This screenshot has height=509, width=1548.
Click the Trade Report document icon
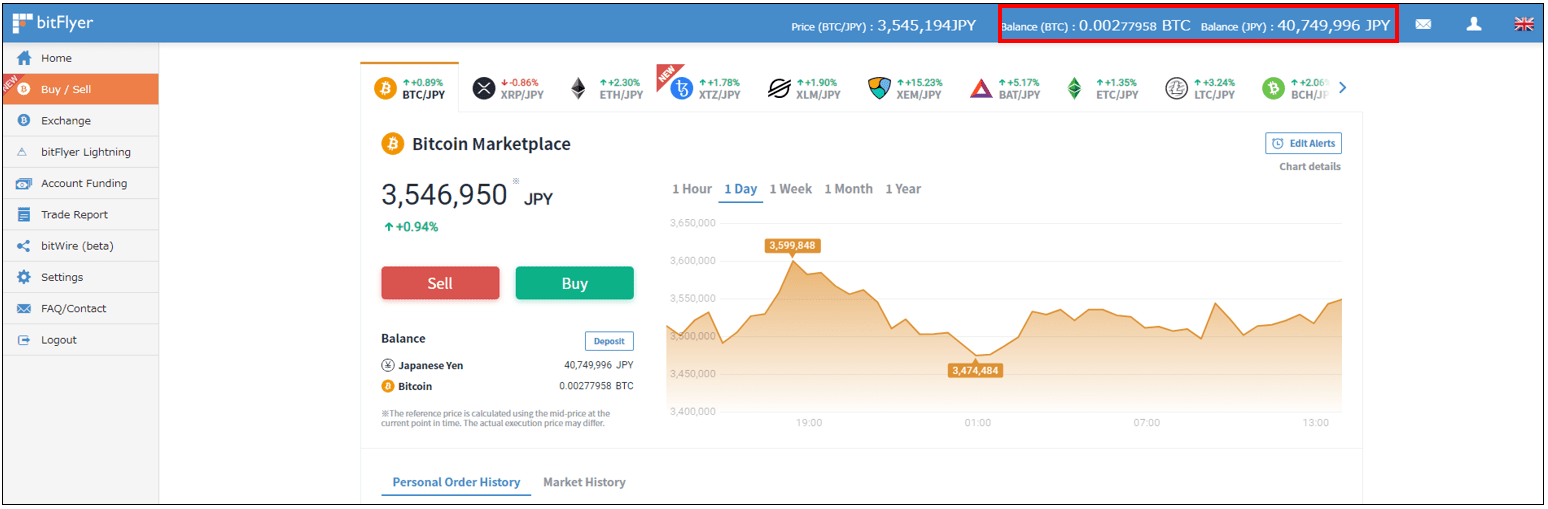tap(24, 215)
